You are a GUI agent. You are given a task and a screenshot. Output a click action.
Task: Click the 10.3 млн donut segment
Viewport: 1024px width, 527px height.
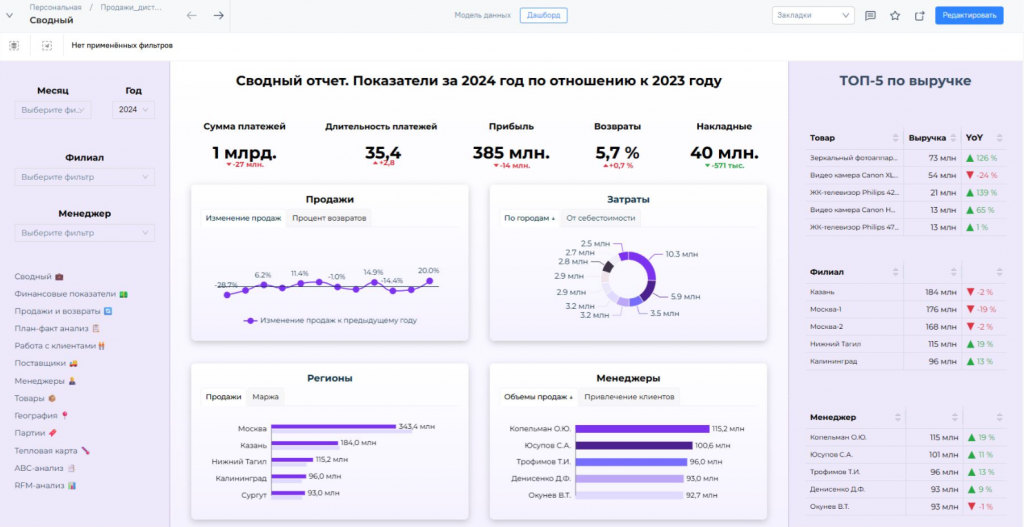pos(646,263)
